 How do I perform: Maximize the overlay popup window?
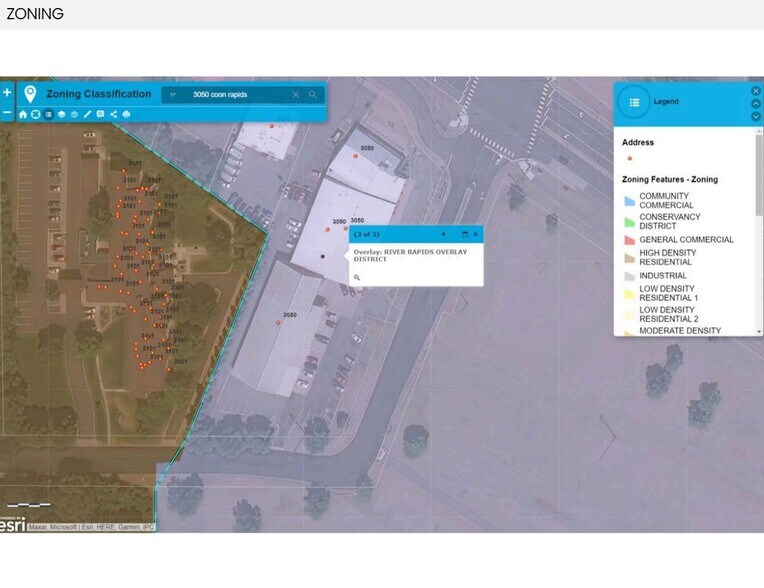click(x=464, y=234)
